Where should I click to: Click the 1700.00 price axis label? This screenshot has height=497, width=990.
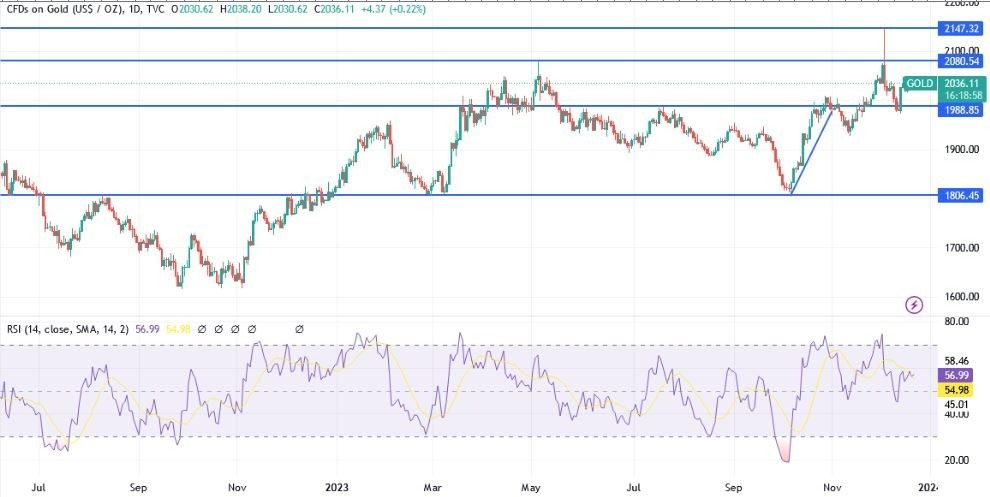pyautogui.click(x=960, y=248)
